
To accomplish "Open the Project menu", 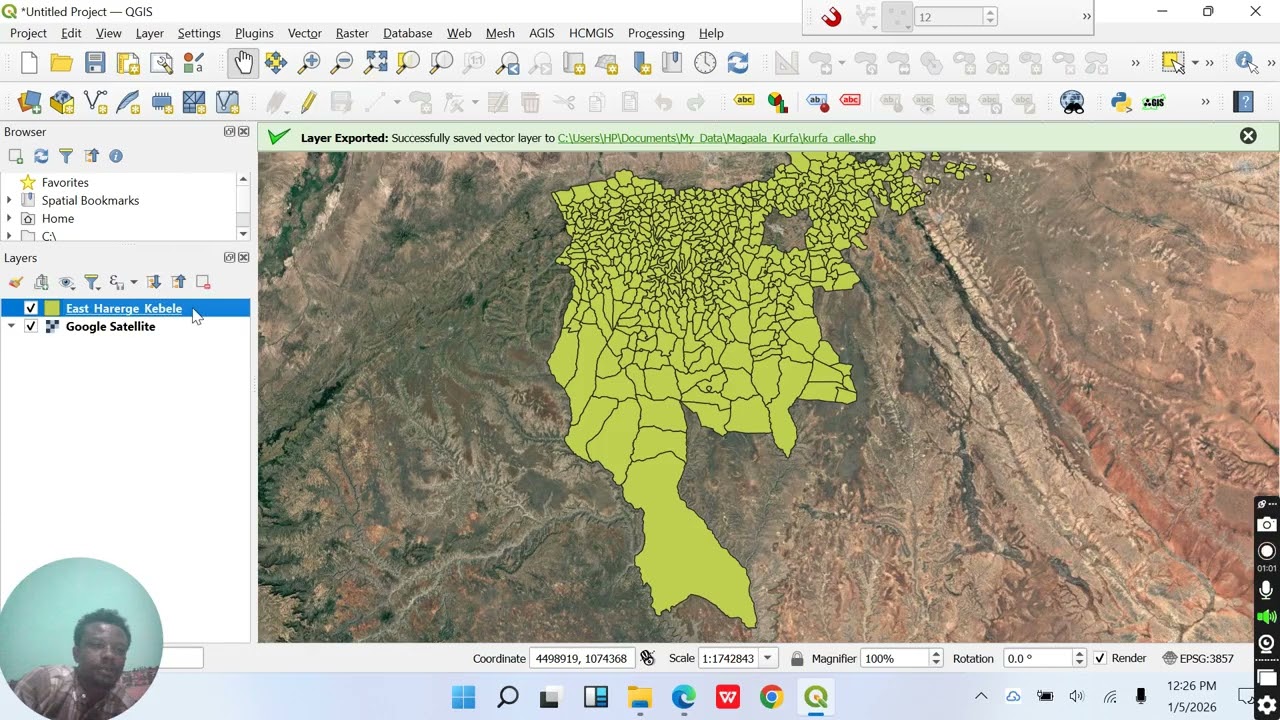I will tap(28, 33).
